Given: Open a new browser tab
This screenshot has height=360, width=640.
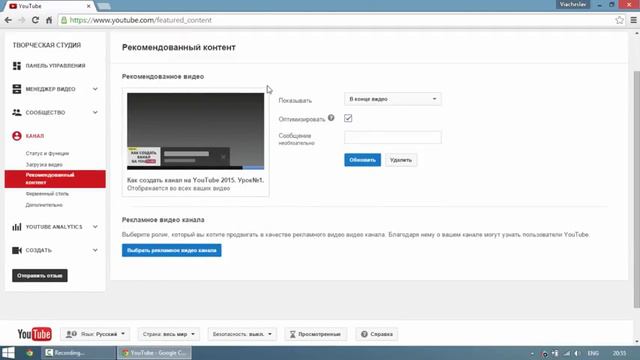Looking at the screenshot, I should tap(104, 6).
